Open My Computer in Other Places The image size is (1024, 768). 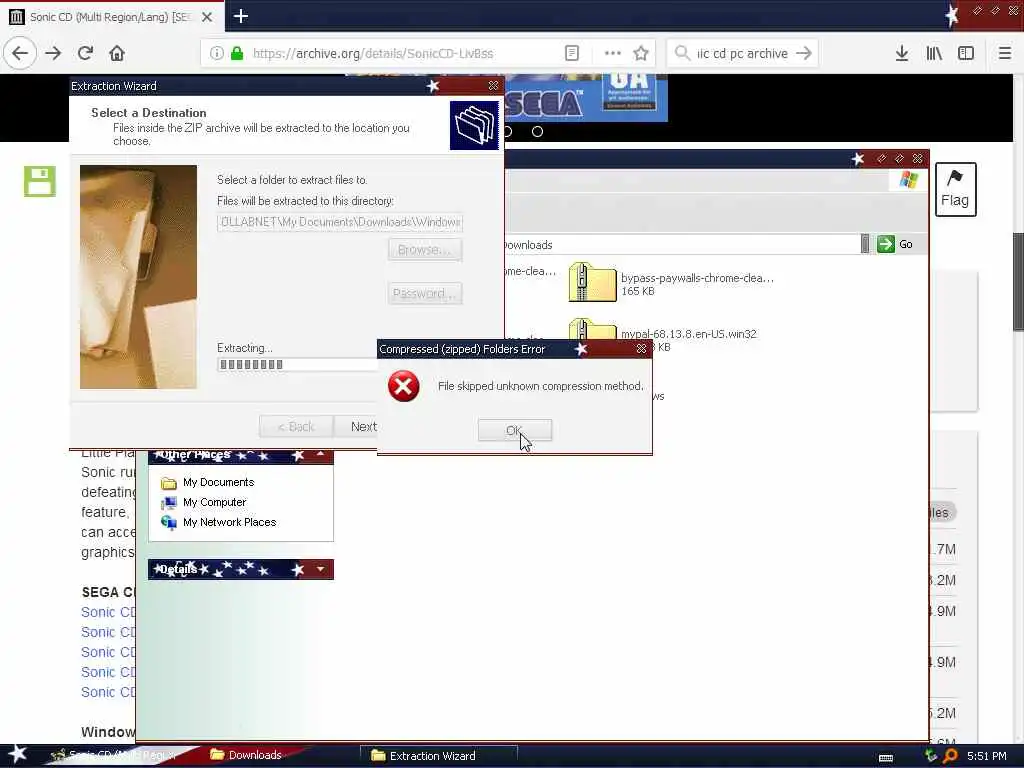coord(214,502)
